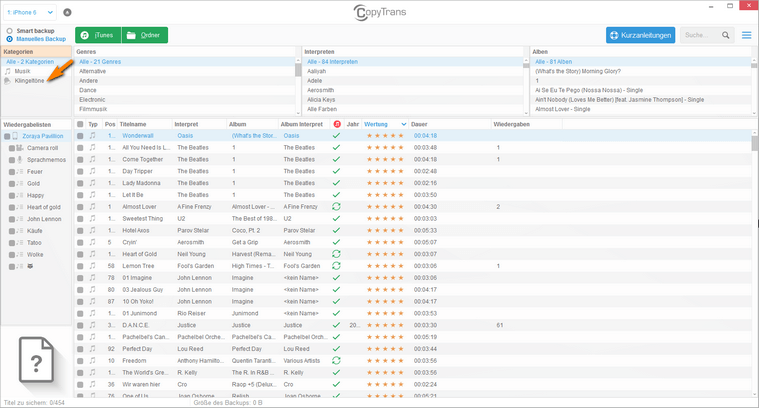The width and height of the screenshot is (759, 408).
Task: Choose Adele in the Interpreten list
Action: (x=314, y=80)
